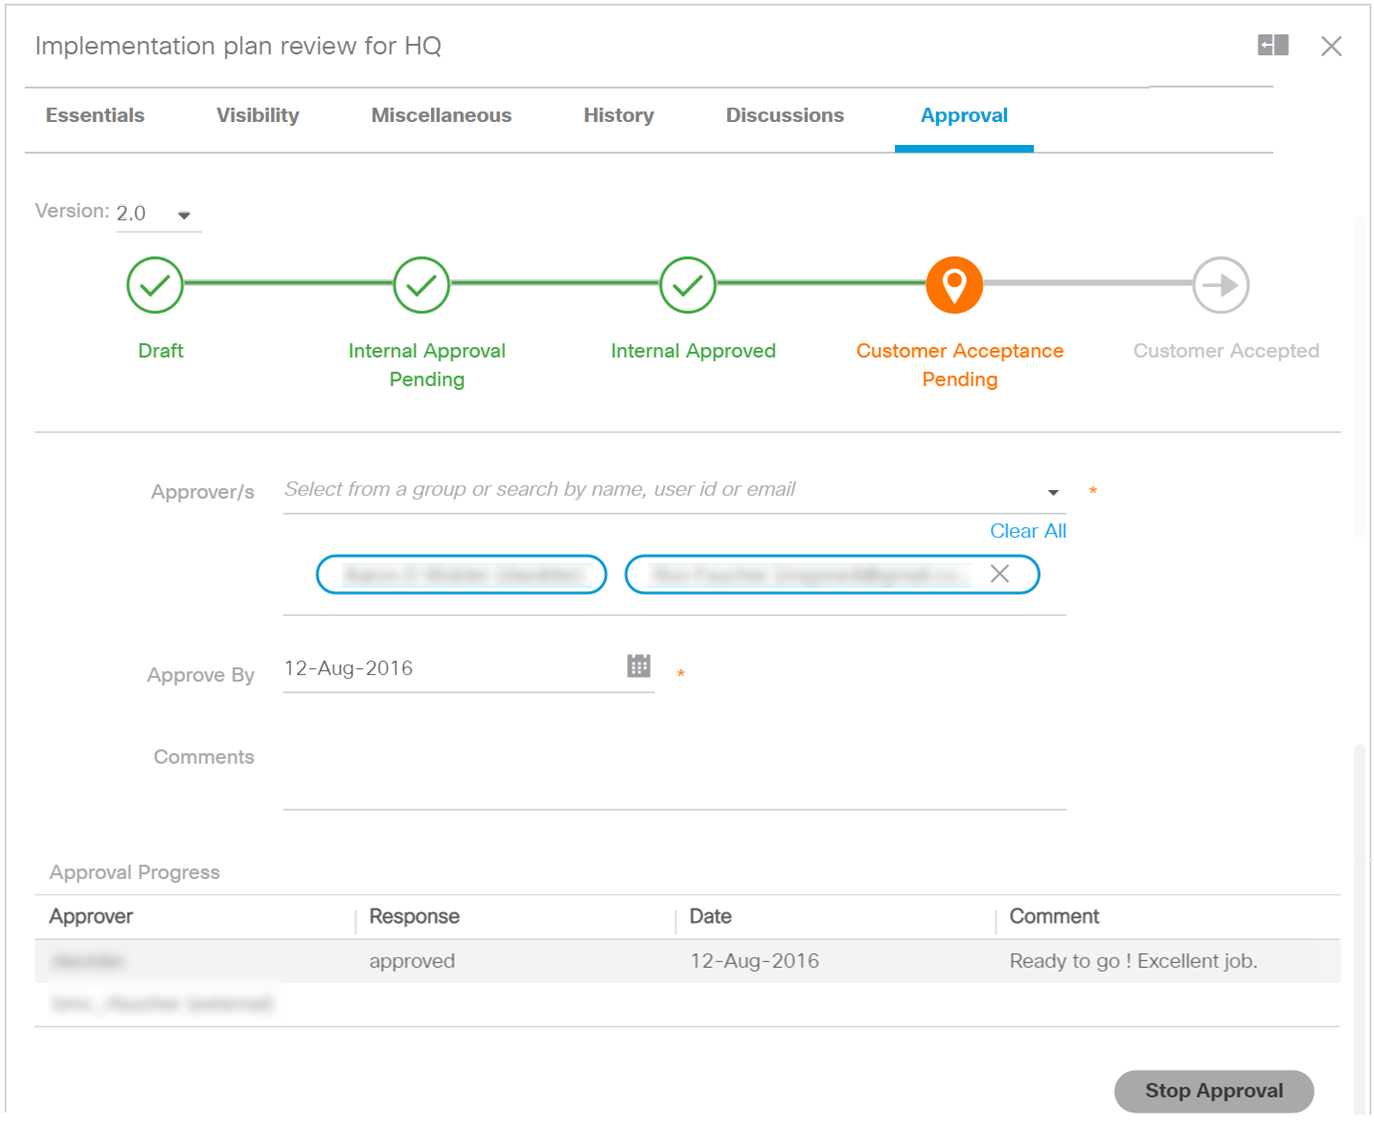The image size is (1374, 1125).
Task: Click the Internal Approved checkmark circle
Action: [x=688, y=285]
